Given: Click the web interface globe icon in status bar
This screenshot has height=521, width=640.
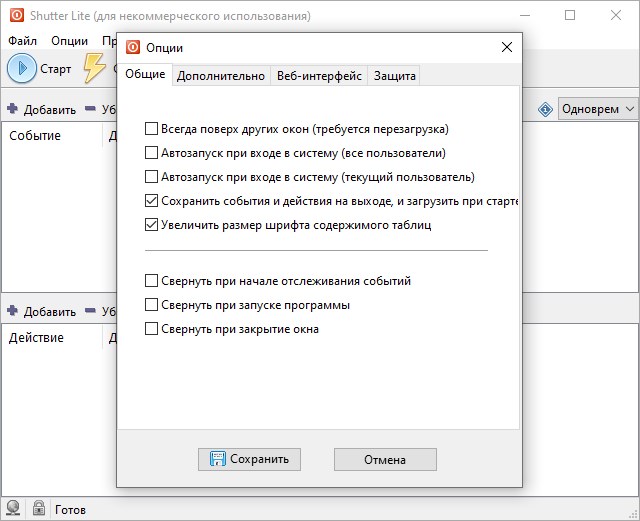Looking at the screenshot, I should (13, 509).
